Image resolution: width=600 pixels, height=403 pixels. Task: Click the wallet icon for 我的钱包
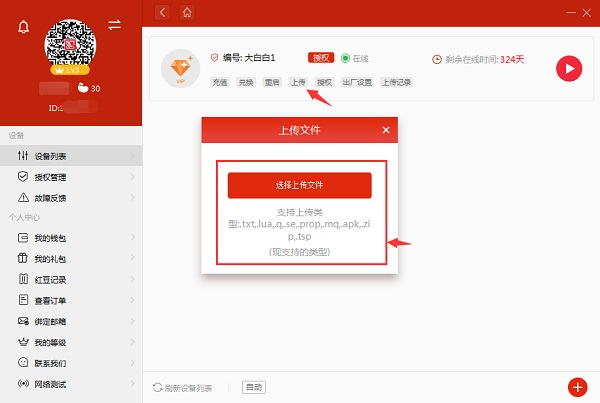[x=23, y=238]
